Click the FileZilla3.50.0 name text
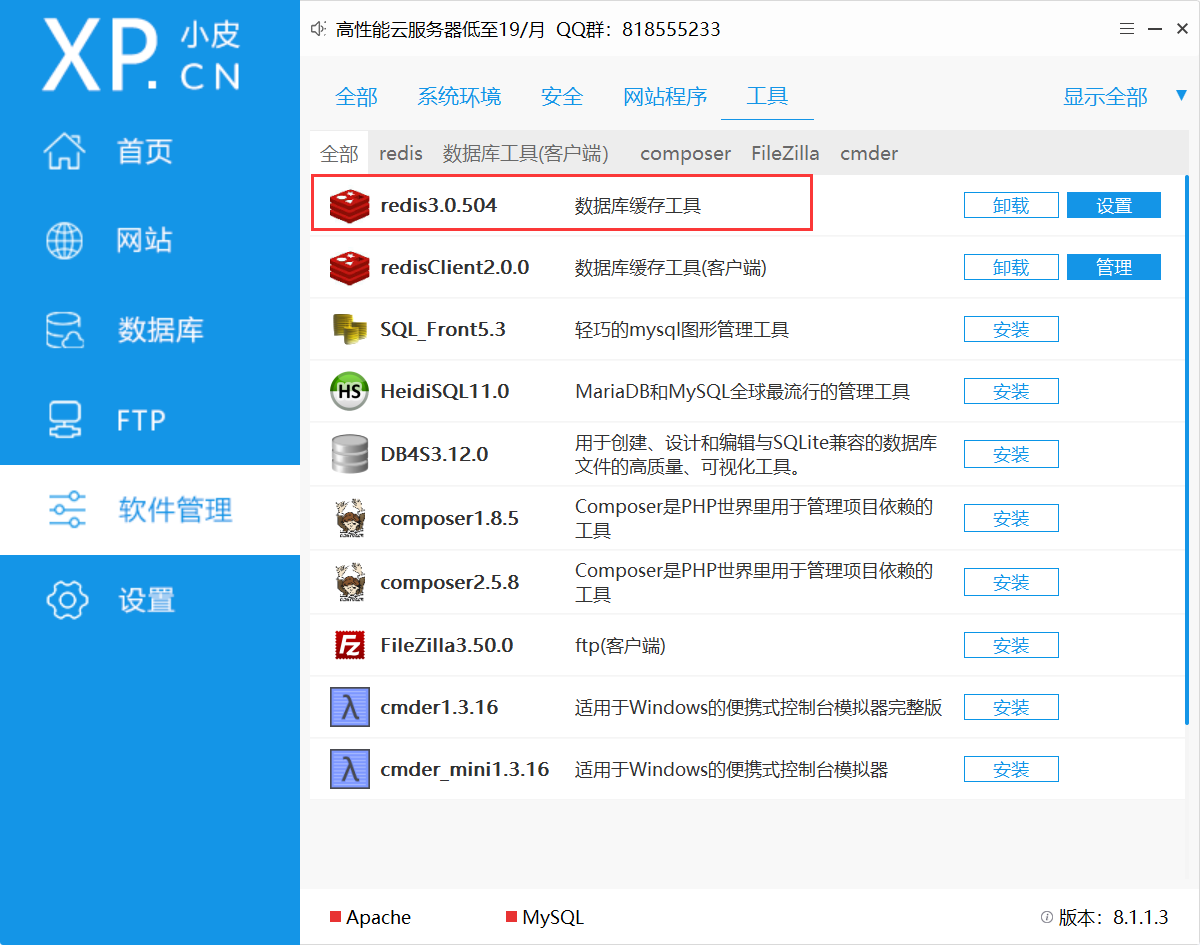 click(x=446, y=645)
